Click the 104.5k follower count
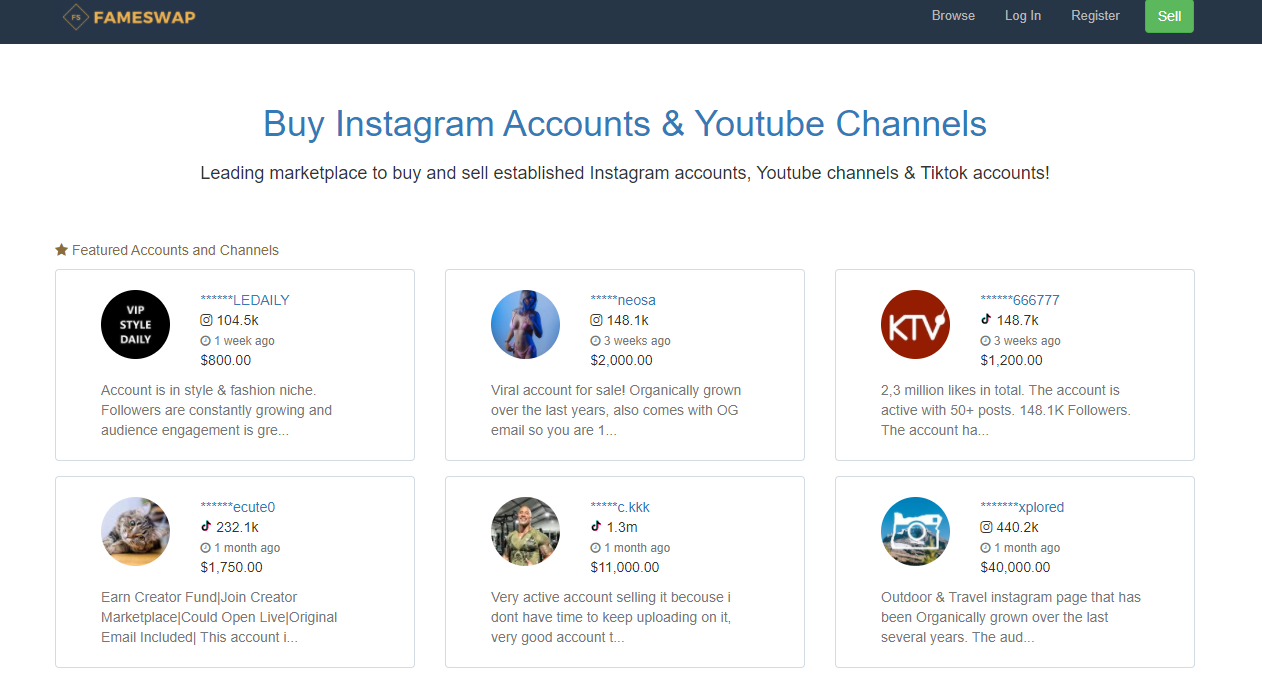Screen dimensions: 1262x678 click(238, 320)
